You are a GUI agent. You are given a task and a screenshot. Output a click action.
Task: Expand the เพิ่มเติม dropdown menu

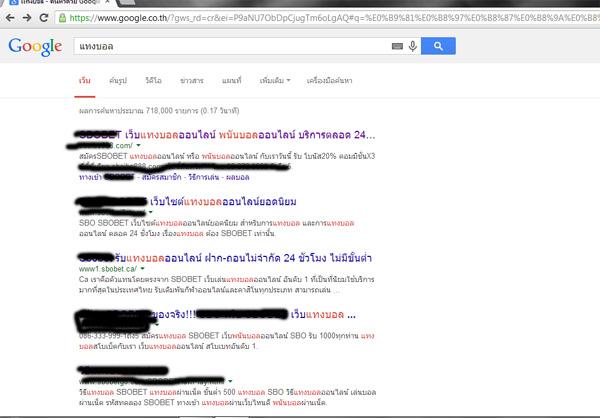point(275,79)
